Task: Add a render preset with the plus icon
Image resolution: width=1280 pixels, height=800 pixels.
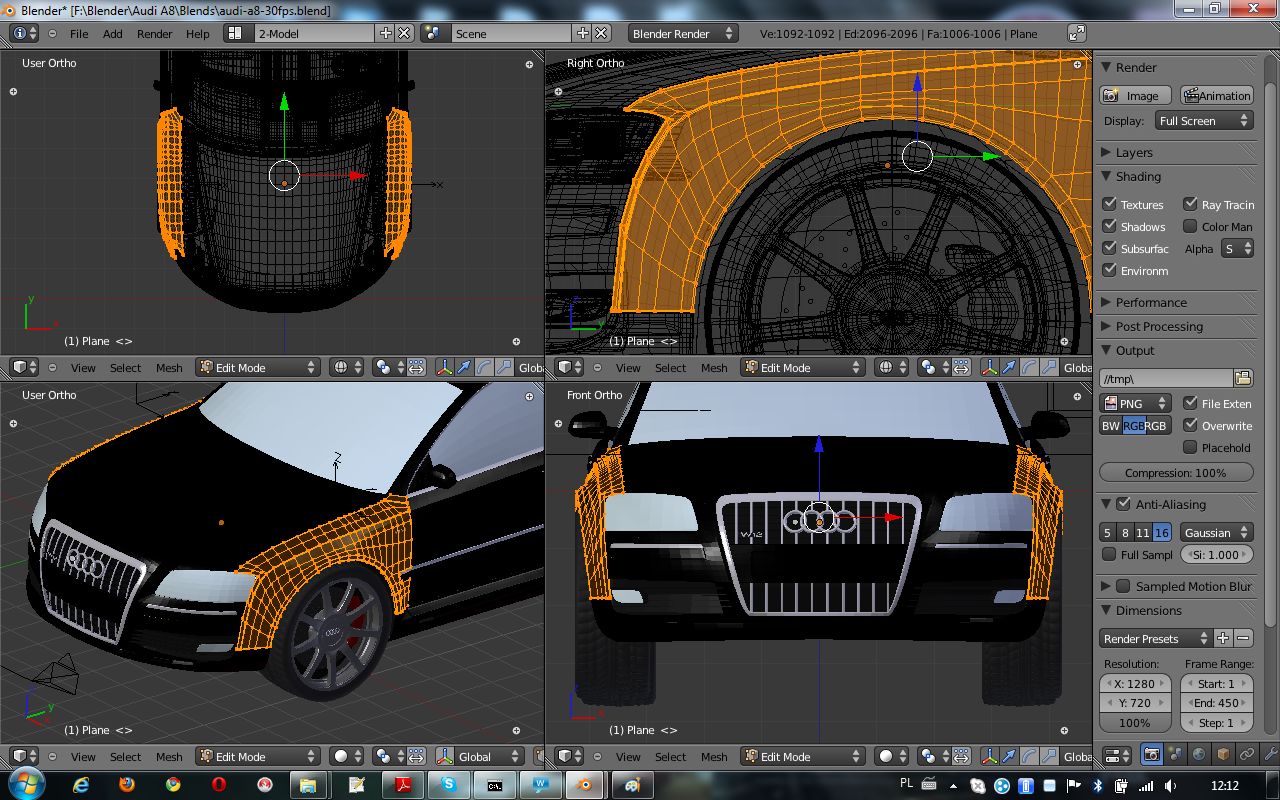Action: 1223,638
